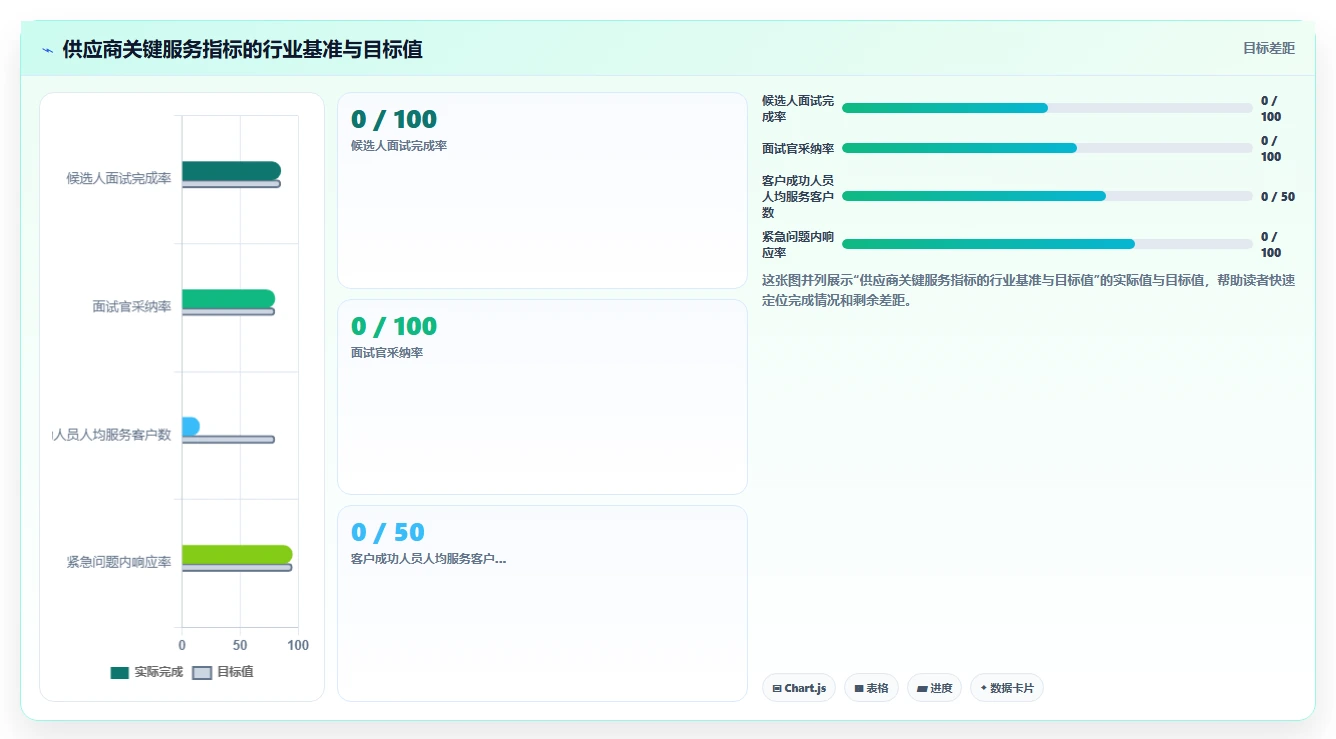Click the dark teal 候选人面试完成率 actual bar
Image resolution: width=1336 pixels, height=739 pixels.
point(231,171)
